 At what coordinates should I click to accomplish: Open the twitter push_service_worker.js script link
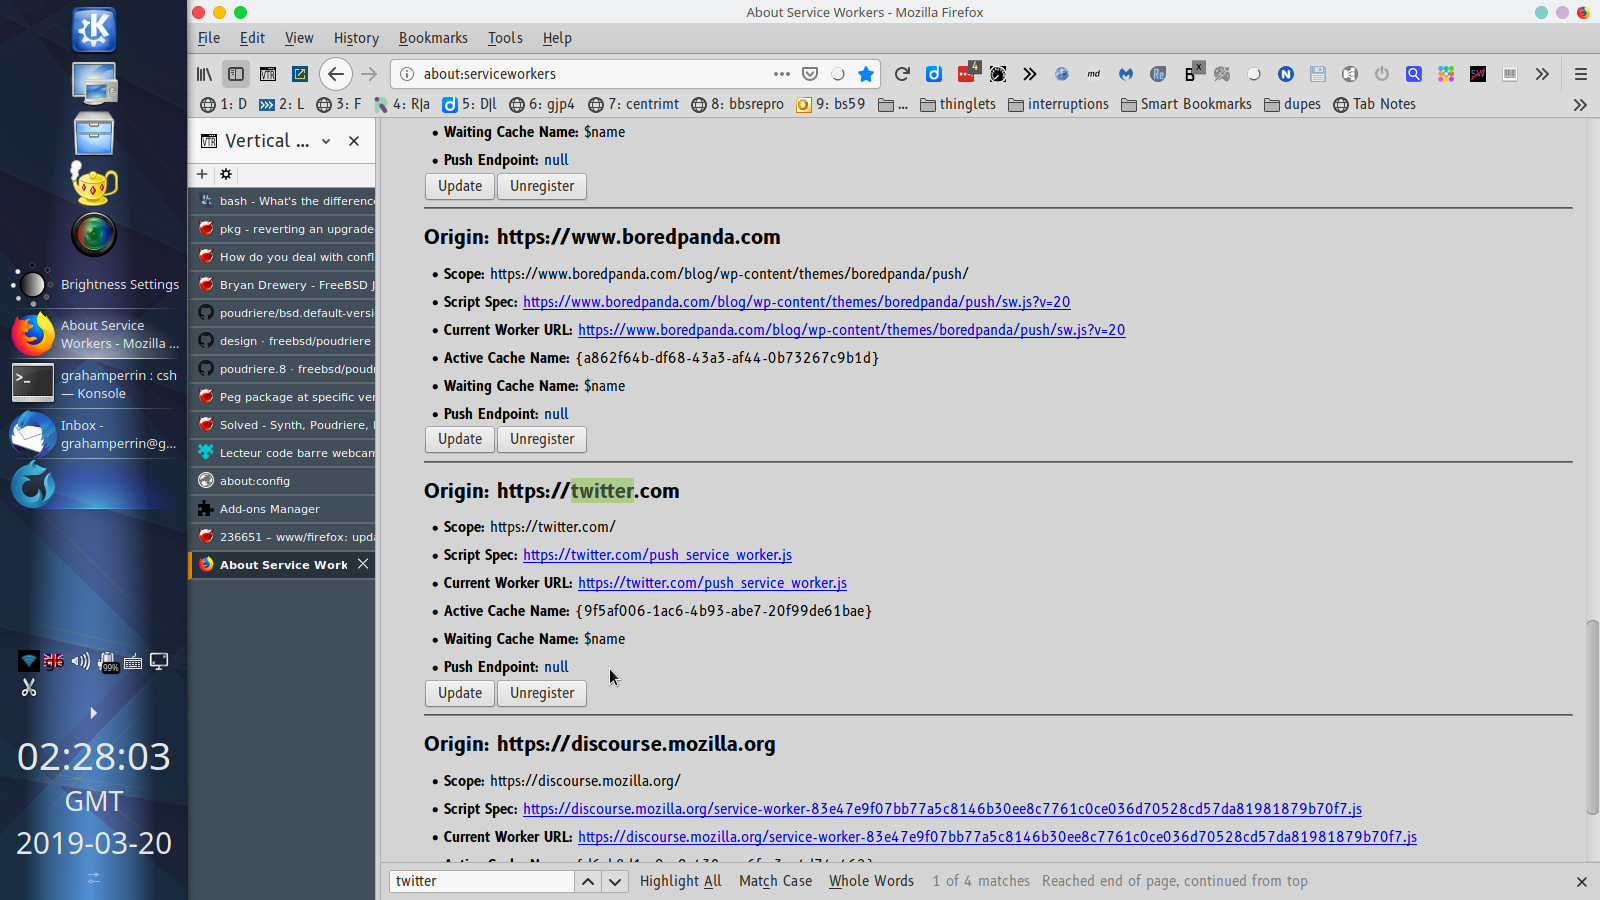[657, 555]
